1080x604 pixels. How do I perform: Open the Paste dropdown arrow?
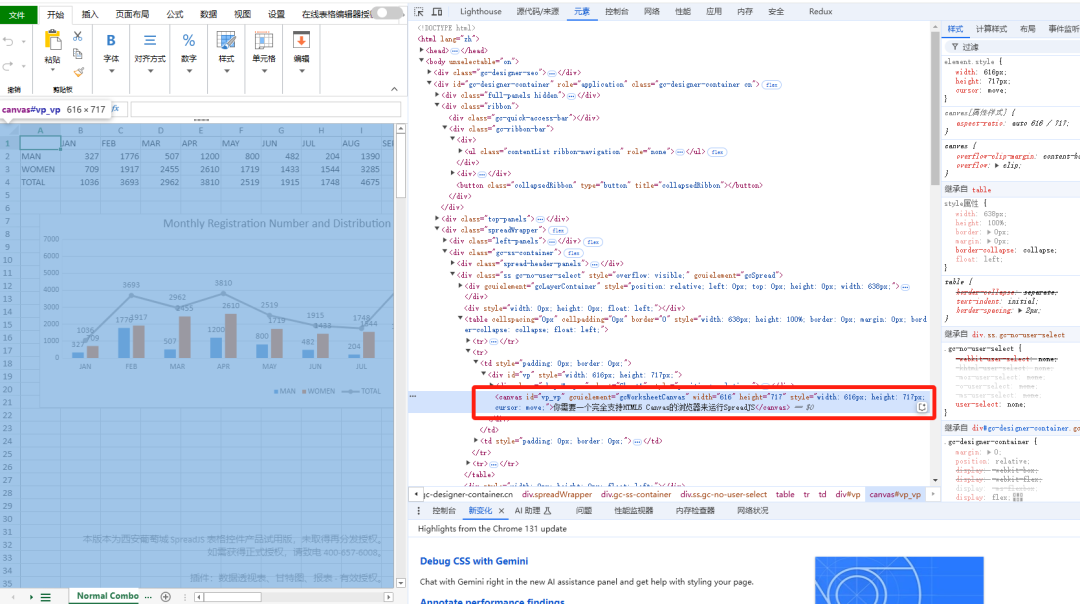52,70
